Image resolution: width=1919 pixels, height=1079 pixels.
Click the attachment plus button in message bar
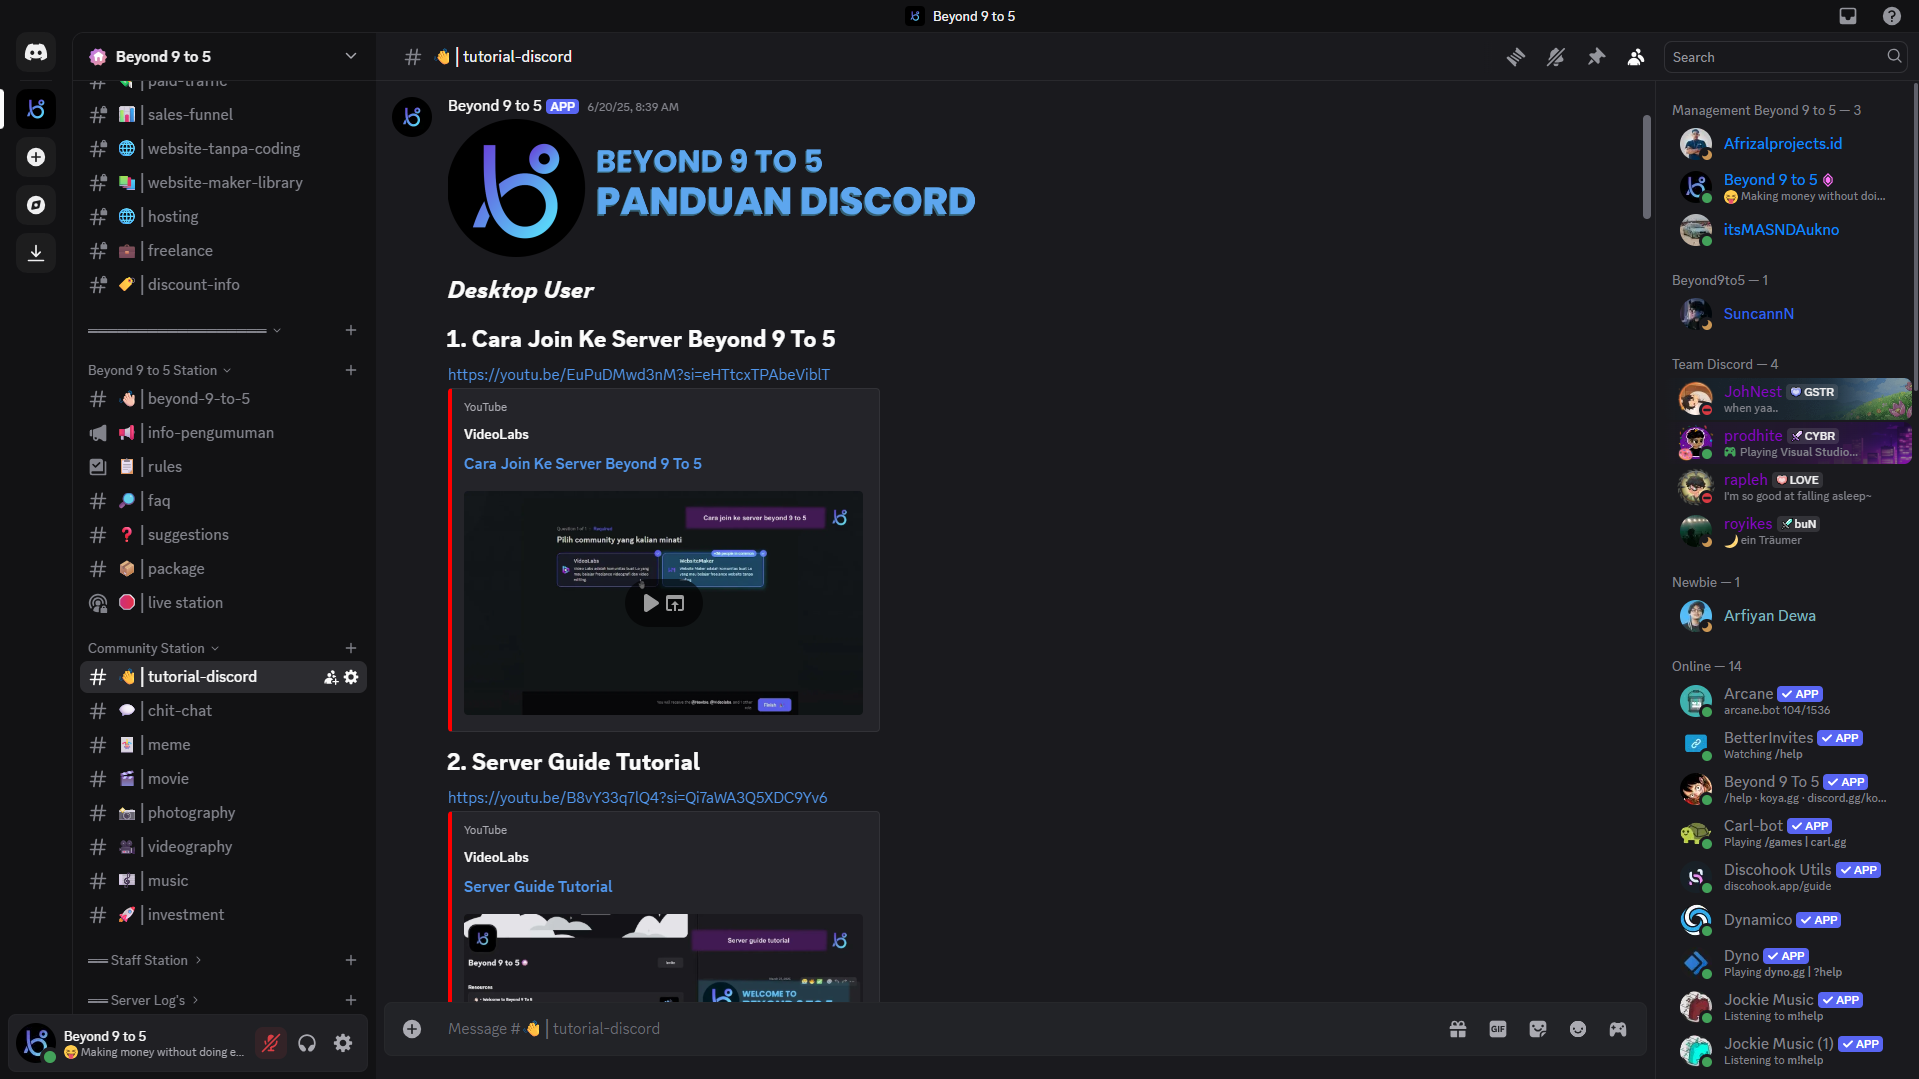click(412, 1029)
